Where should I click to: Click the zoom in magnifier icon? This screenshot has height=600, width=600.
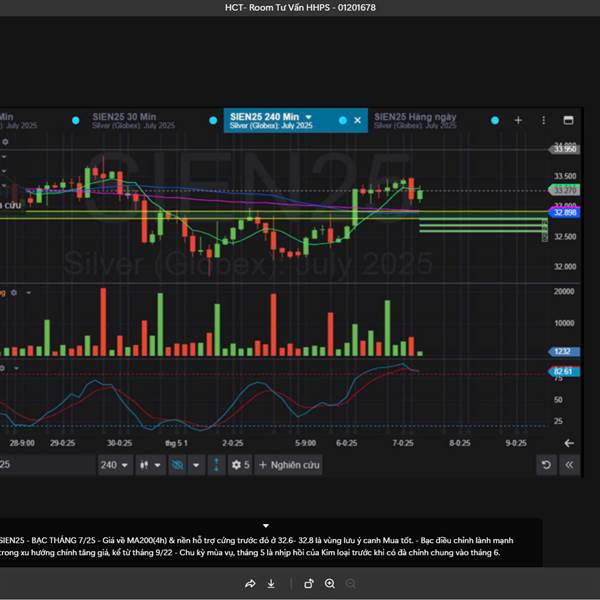pos(330,584)
